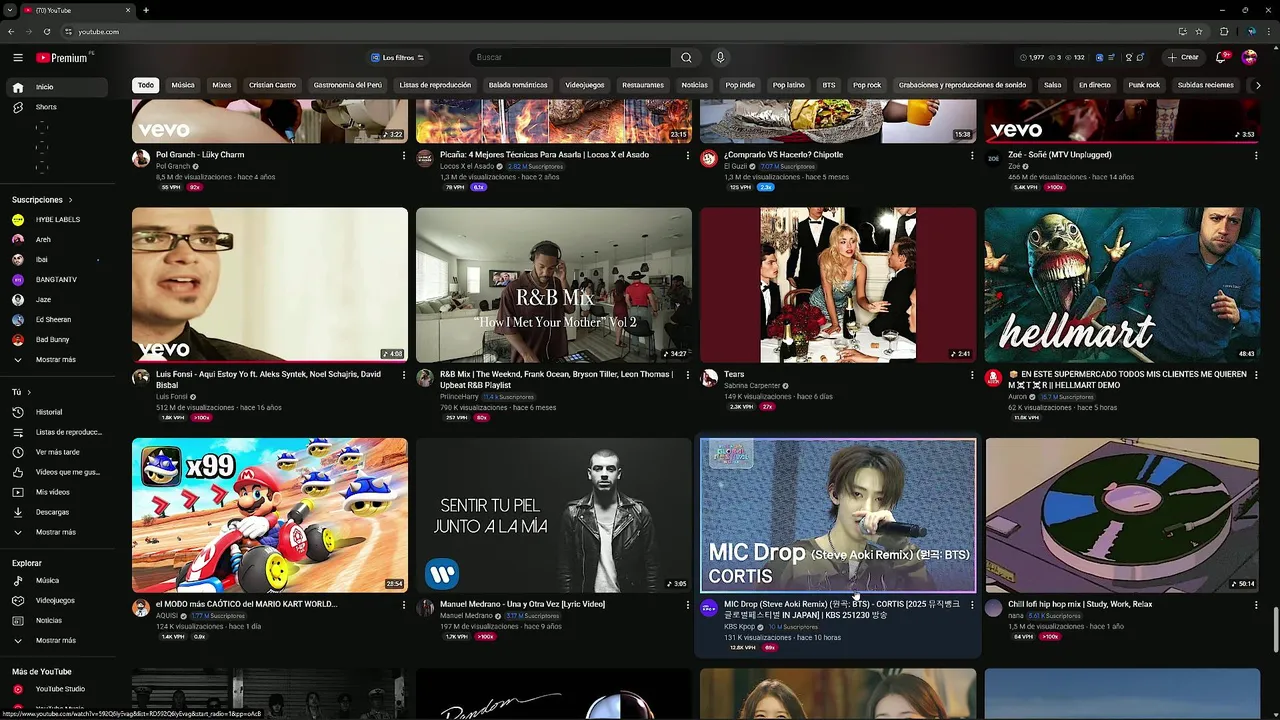This screenshot has width=1280, height=720.
Task: Open three-dot menu for Tears video
Action: coord(972,375)
